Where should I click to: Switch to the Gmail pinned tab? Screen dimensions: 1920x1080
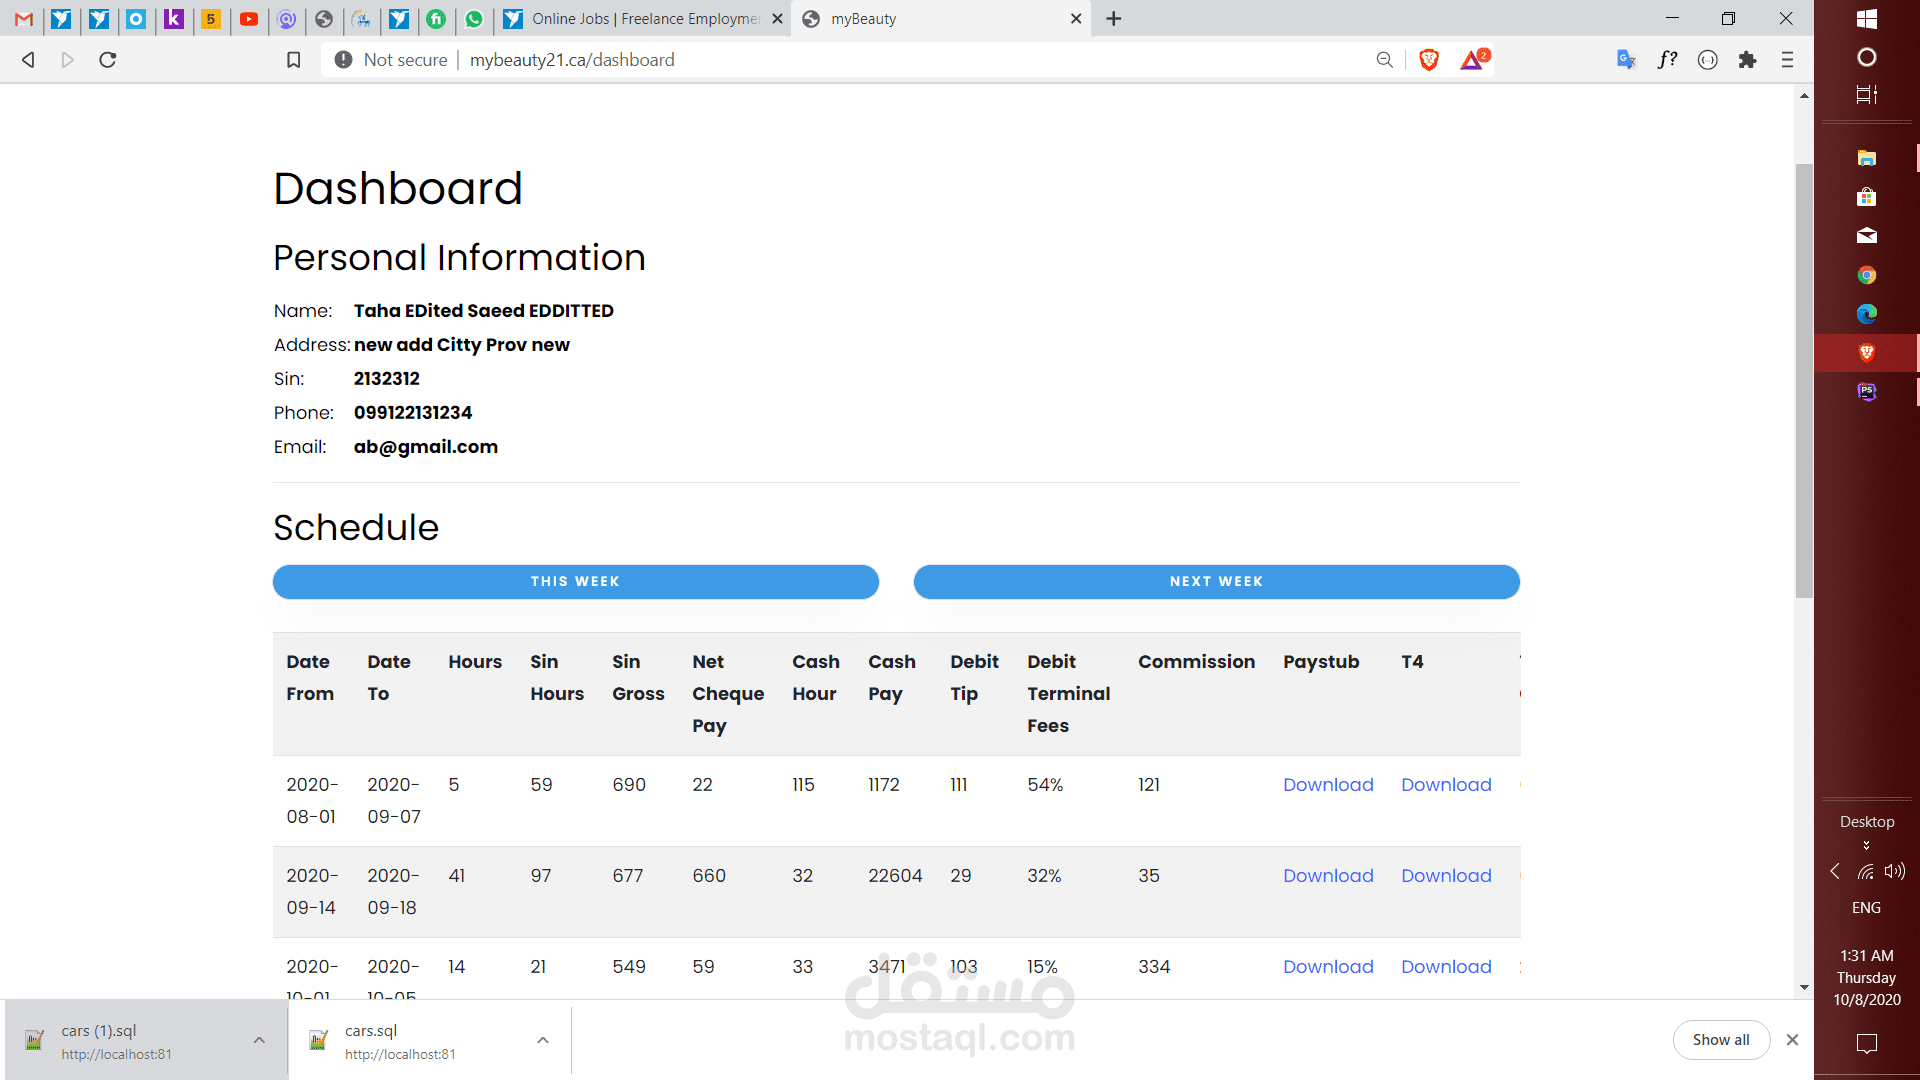pyautogui.click(x=24, y=18)
